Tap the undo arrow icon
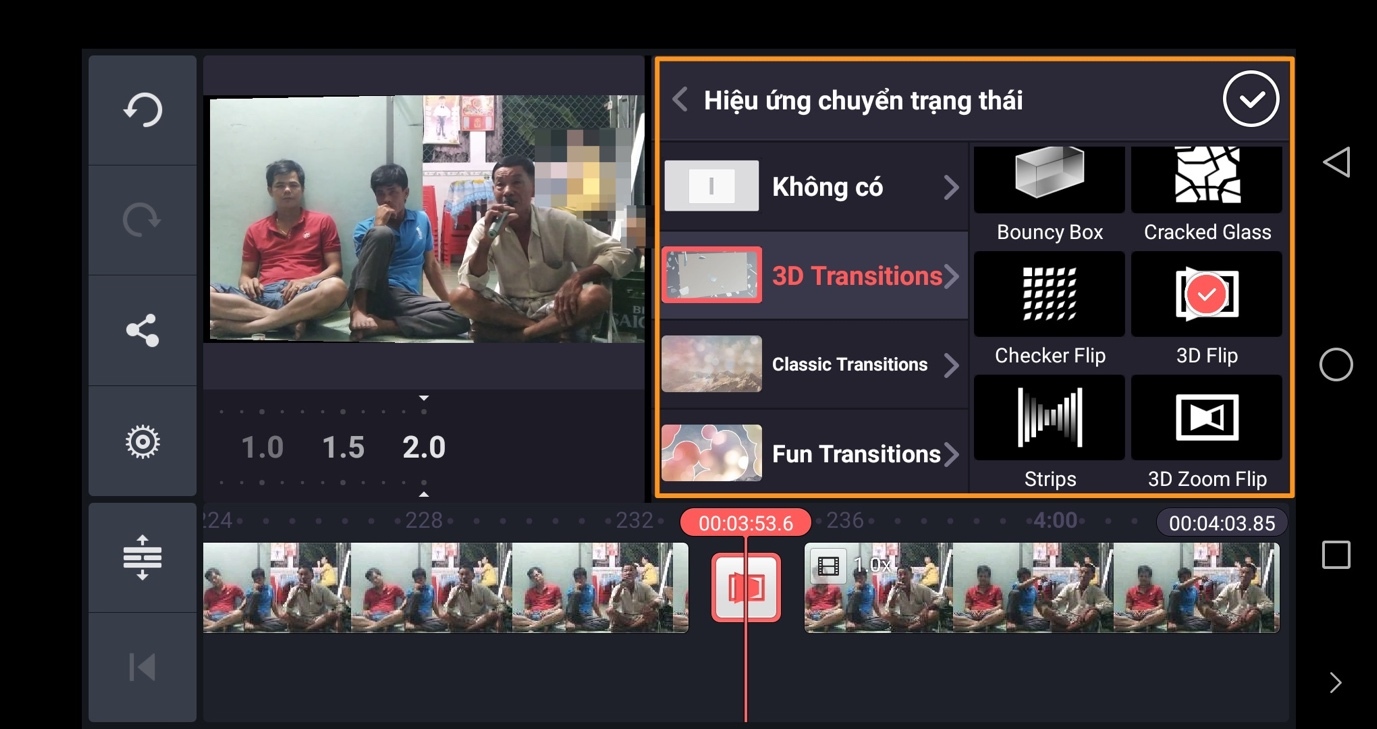Viewport: 1377px width, 729px height. click(142, 109)
